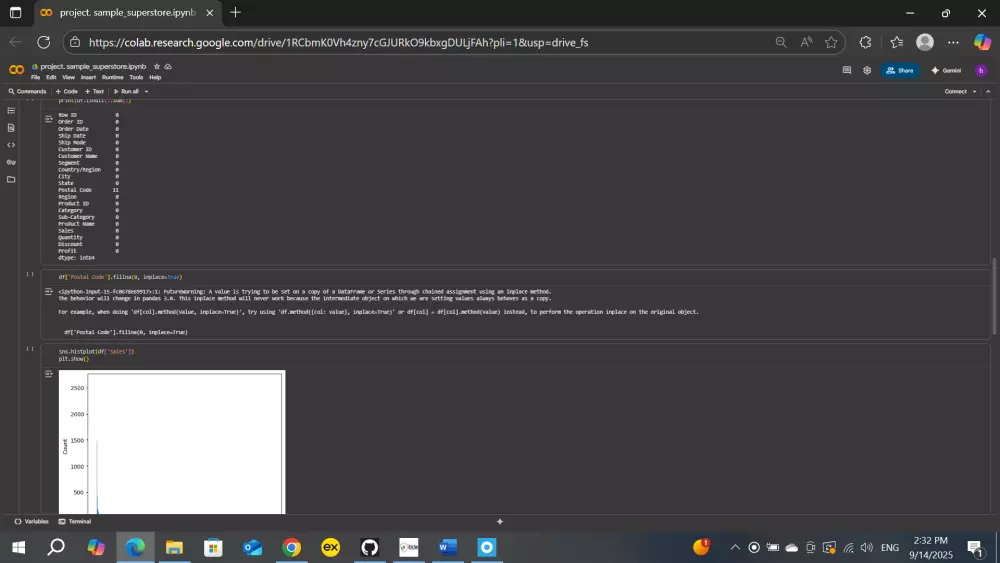
Task: Click the browser address bar URL
Action: click(x=338, y=42)
